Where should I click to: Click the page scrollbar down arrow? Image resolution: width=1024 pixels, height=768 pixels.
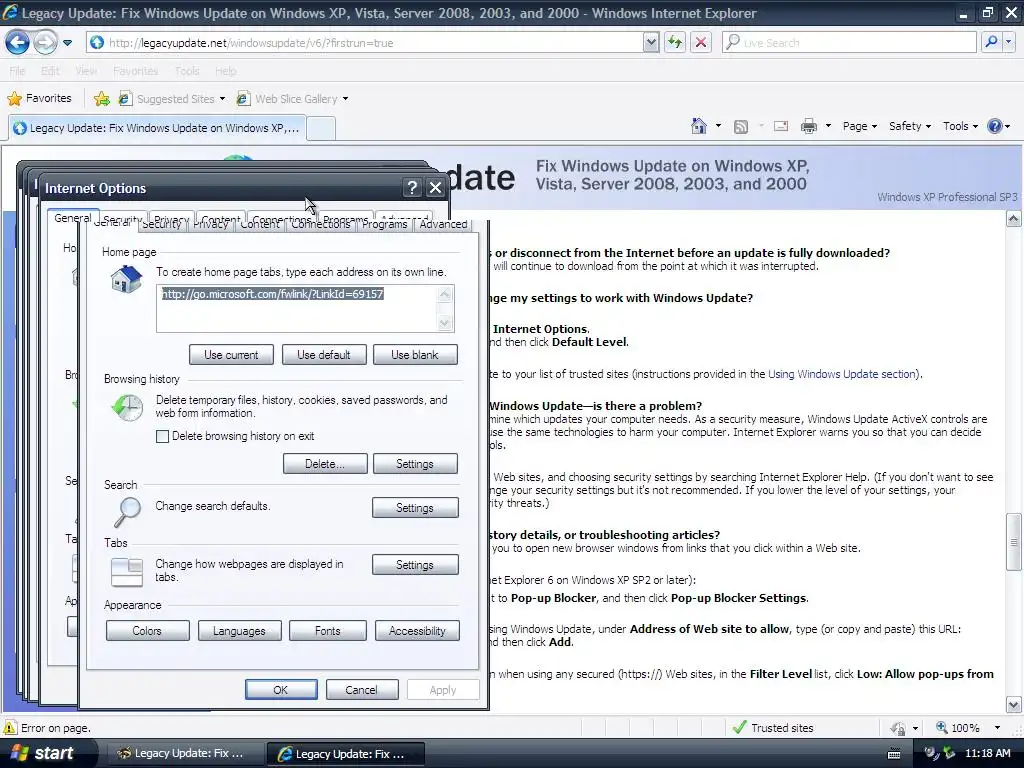(x=1014, y=705)
